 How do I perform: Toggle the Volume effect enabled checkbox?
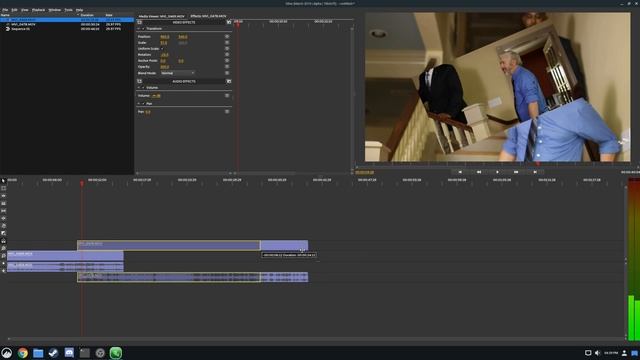point(143,87)
